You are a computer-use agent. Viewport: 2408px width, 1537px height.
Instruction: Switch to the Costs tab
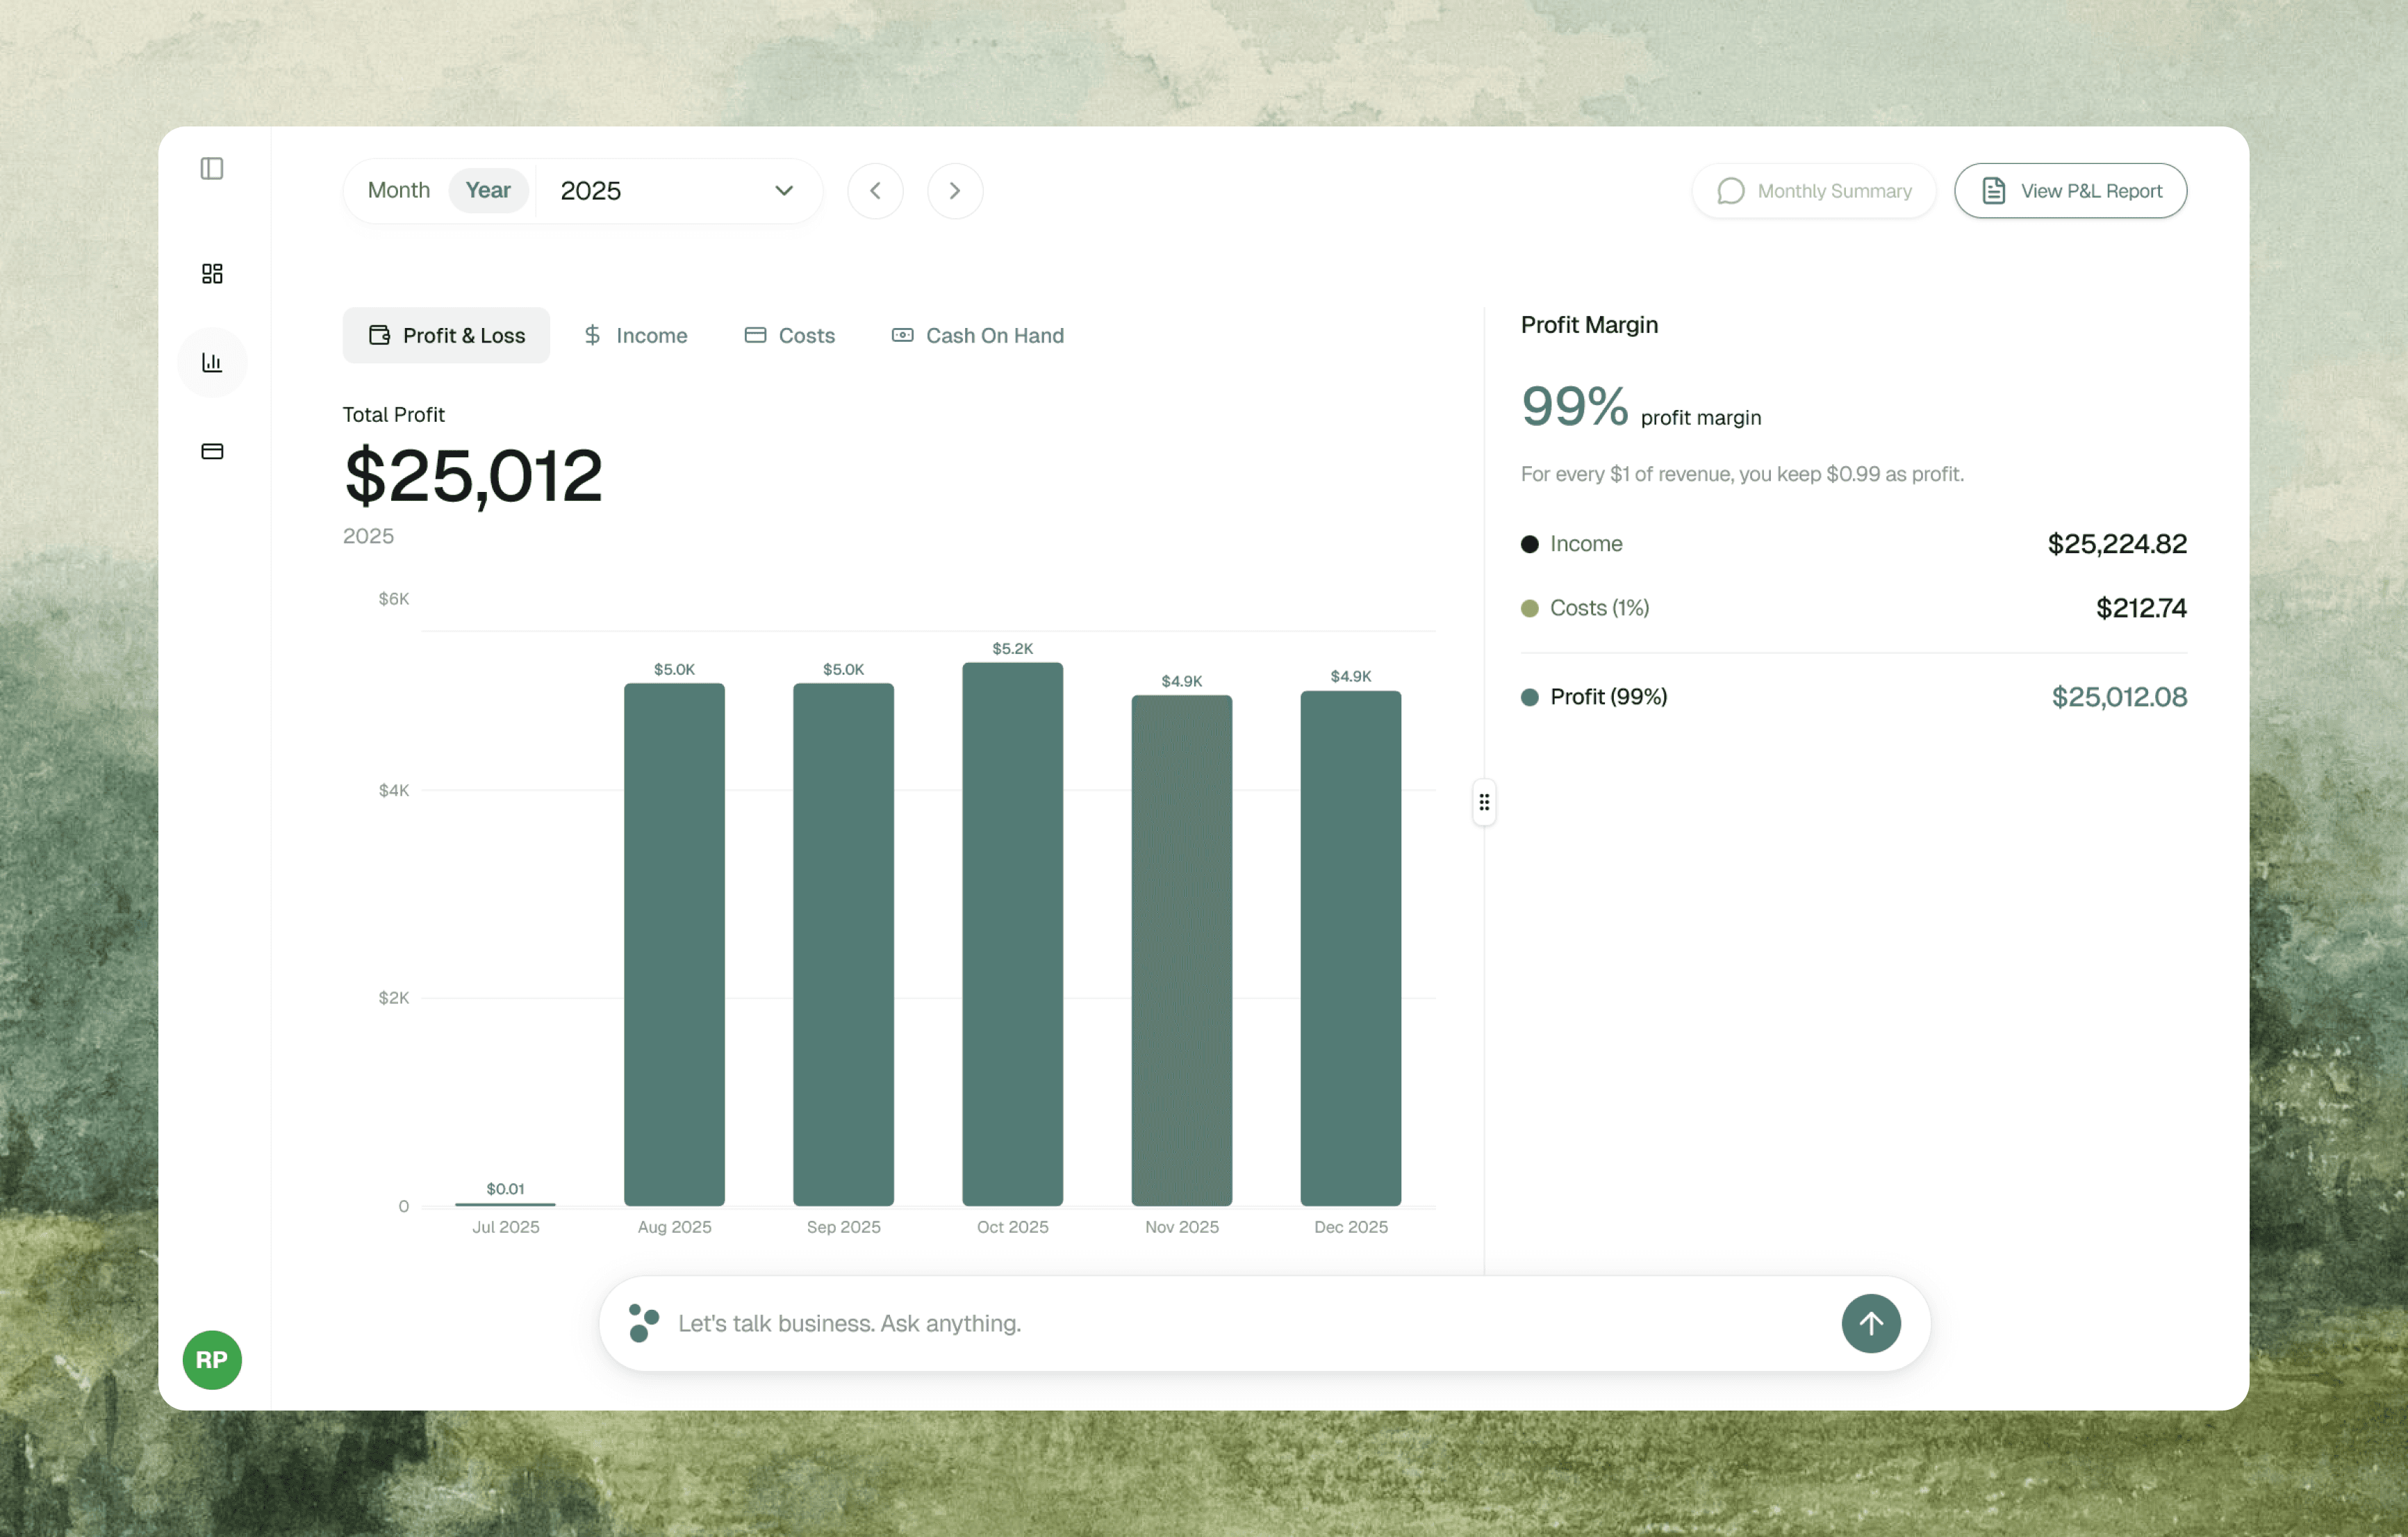pos(789,335)
